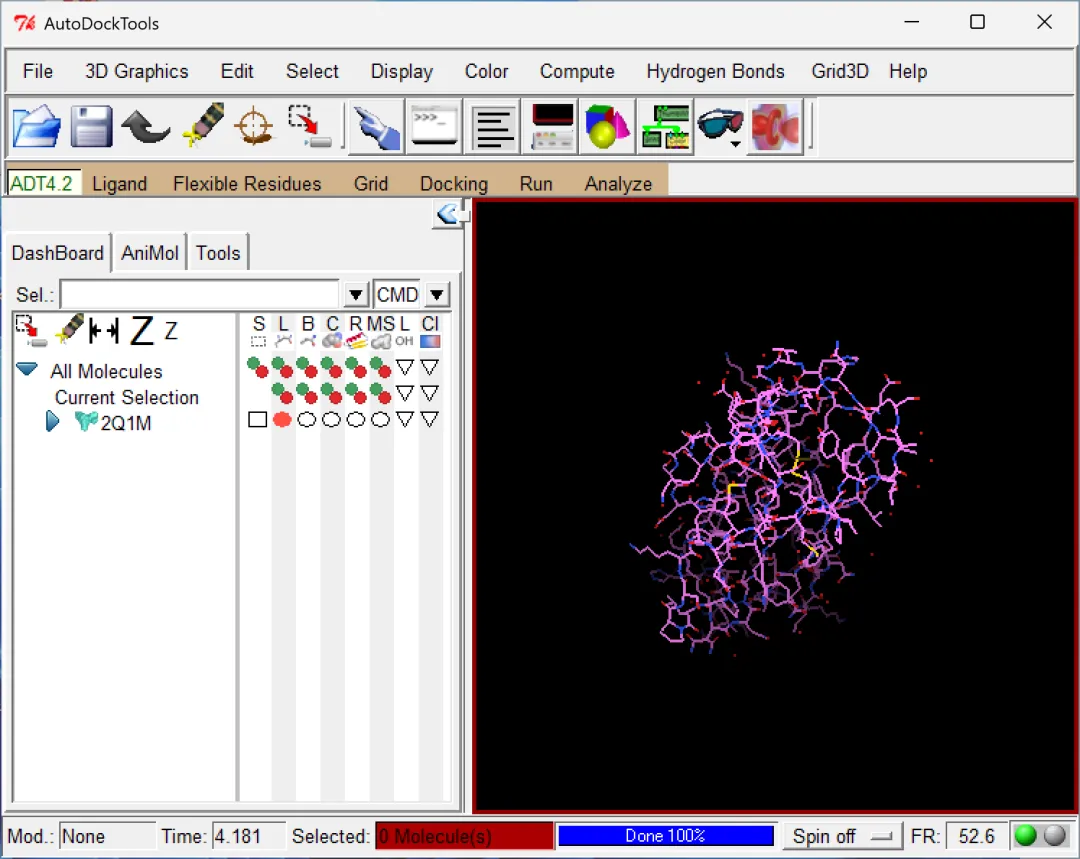
Task: Toggle the select checkbox for 2Q1M
Action: 257,420
